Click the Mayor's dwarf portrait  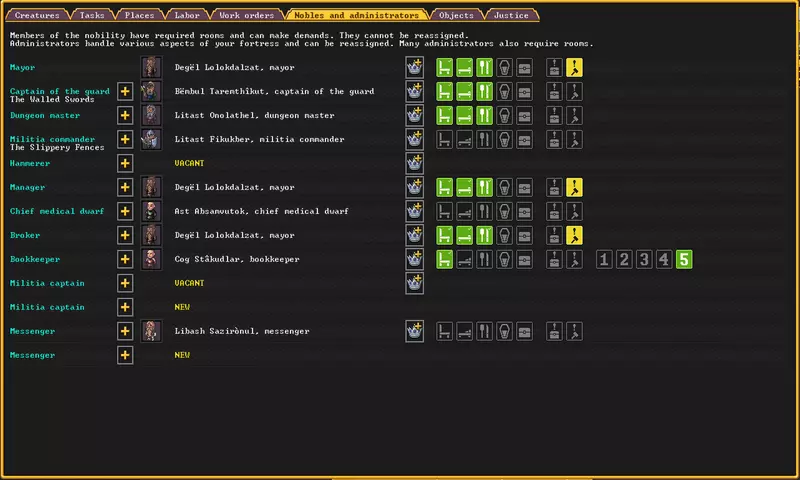pyautogui.click(x=151, y=67)
